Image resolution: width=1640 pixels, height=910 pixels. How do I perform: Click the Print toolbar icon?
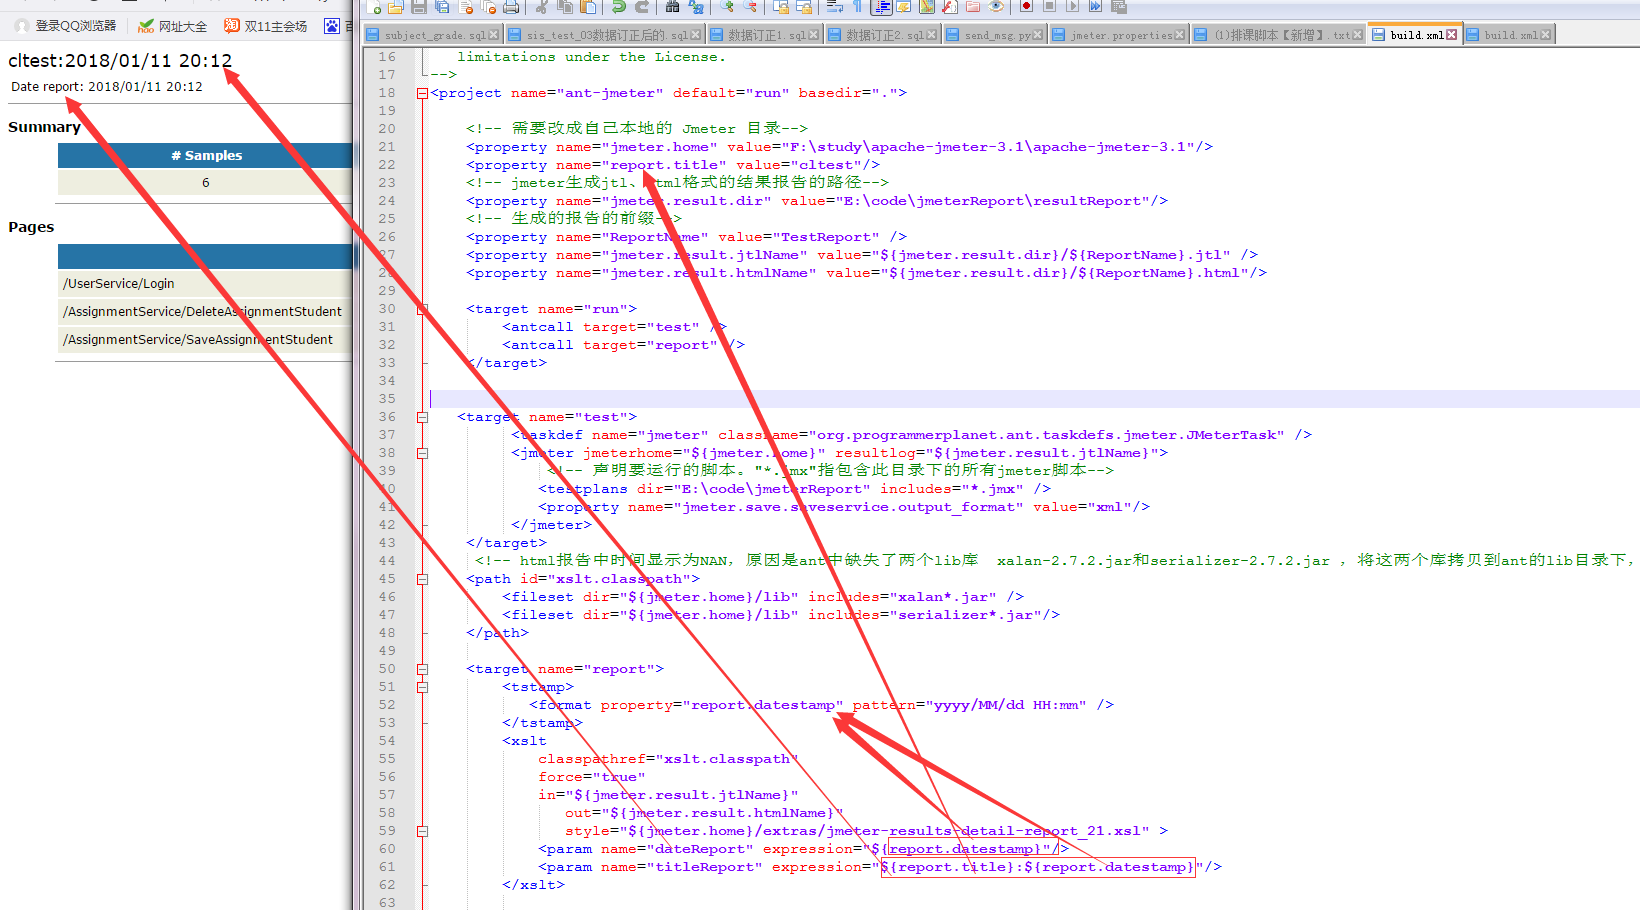pos(511,6)
